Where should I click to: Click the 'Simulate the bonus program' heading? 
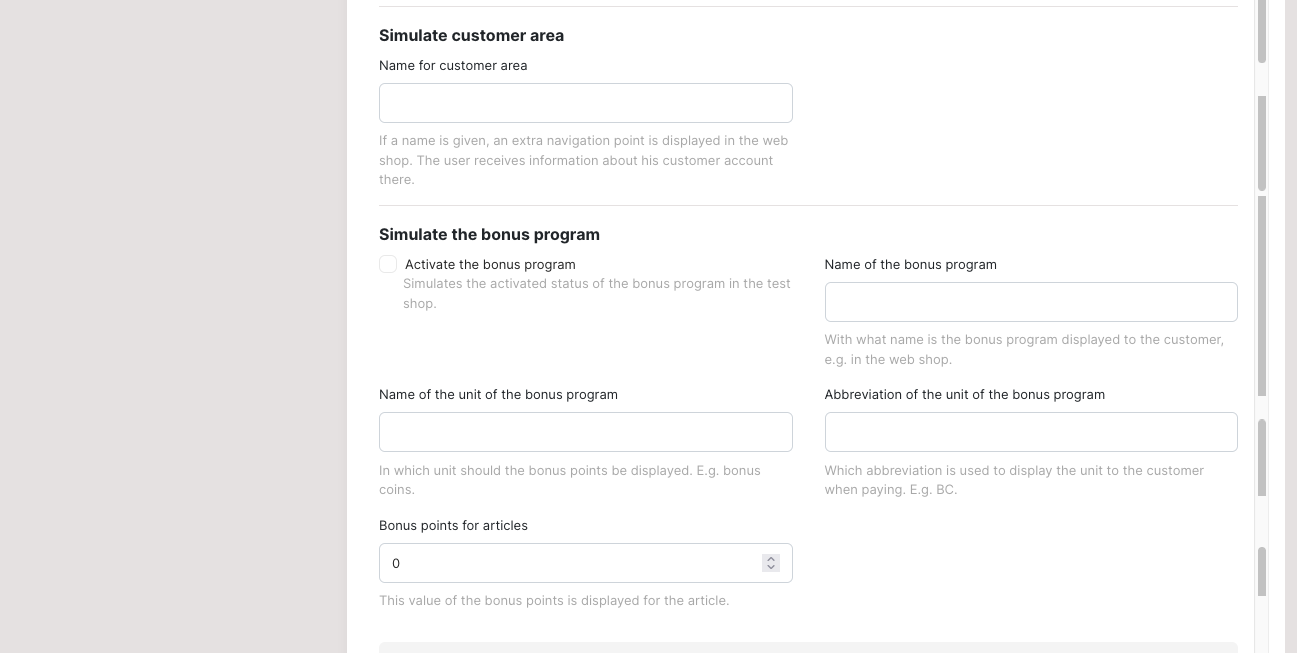click(489, 234)
